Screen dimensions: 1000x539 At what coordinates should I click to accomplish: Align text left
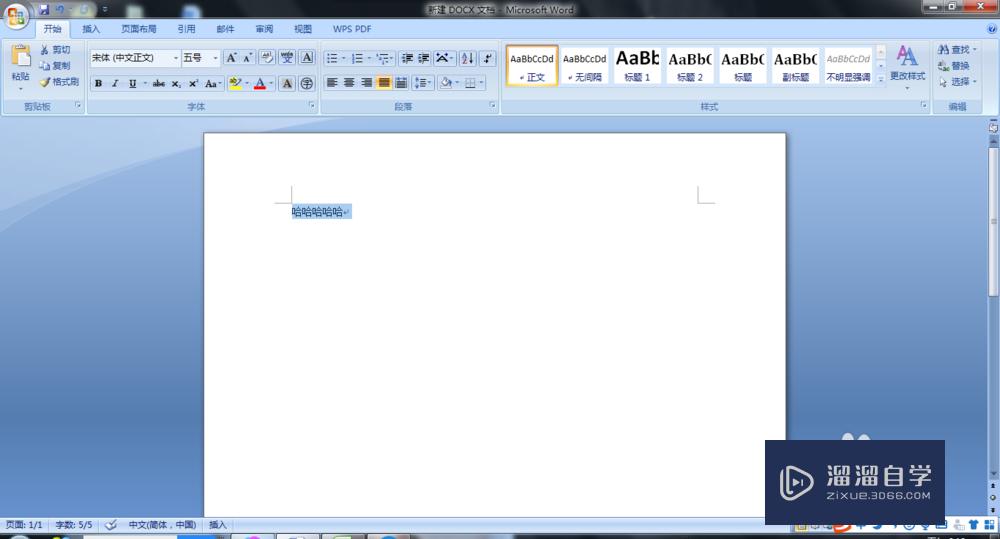332,82
